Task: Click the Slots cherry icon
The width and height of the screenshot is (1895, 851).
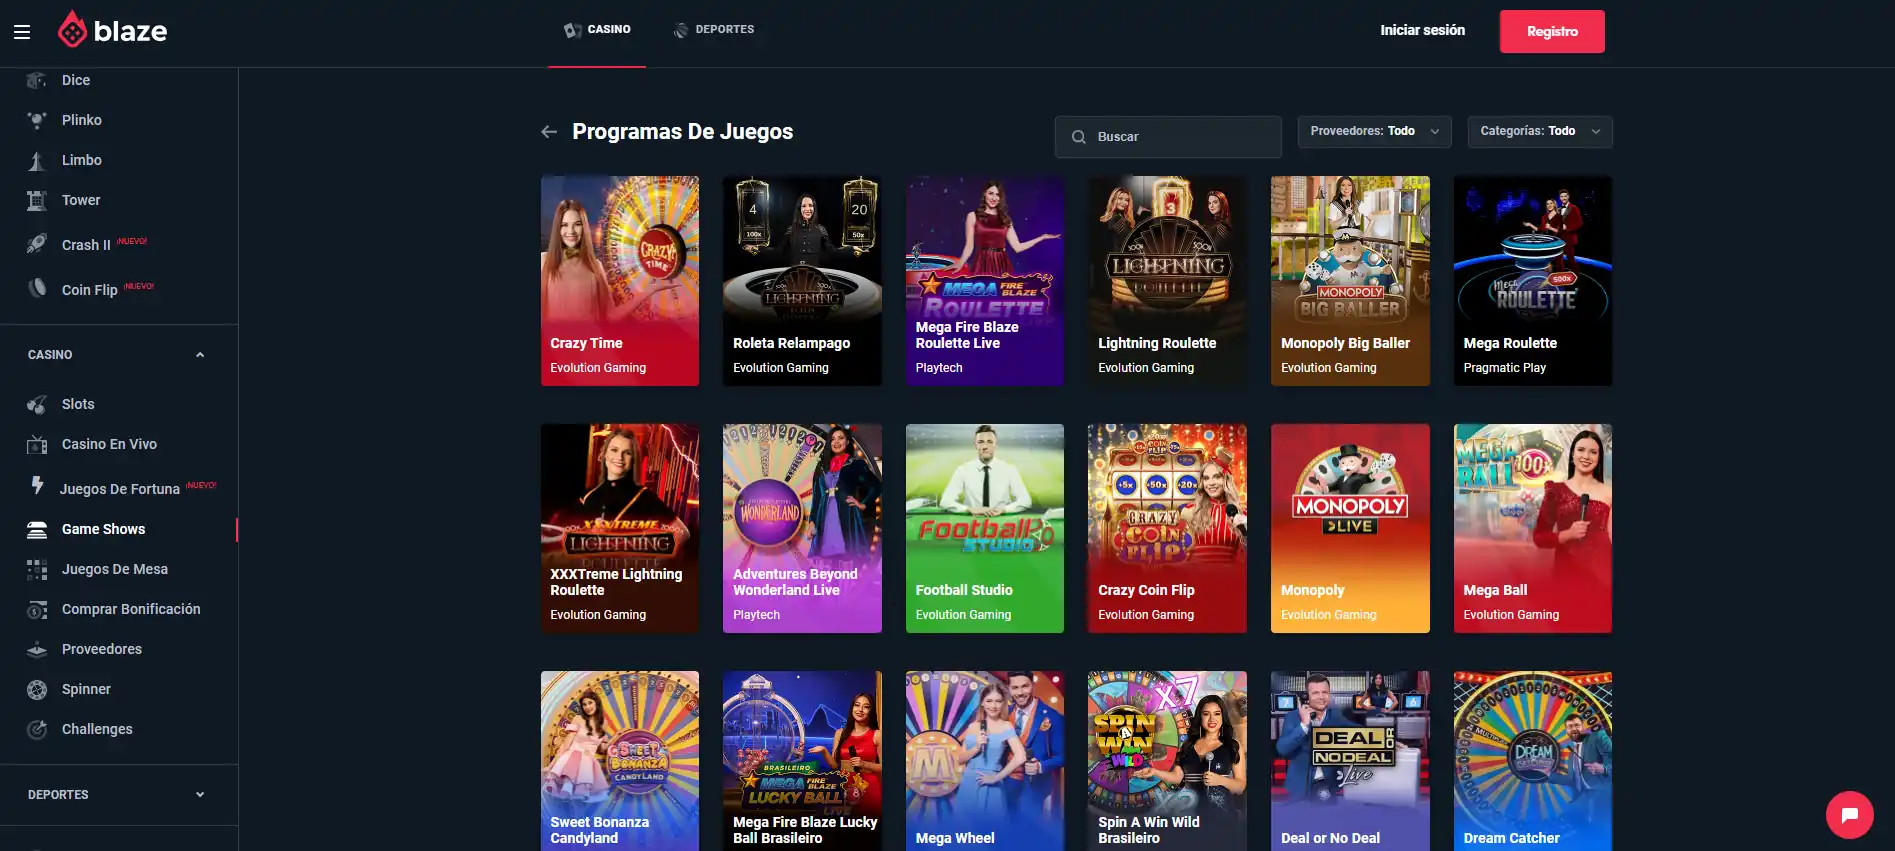Action: 37,404
